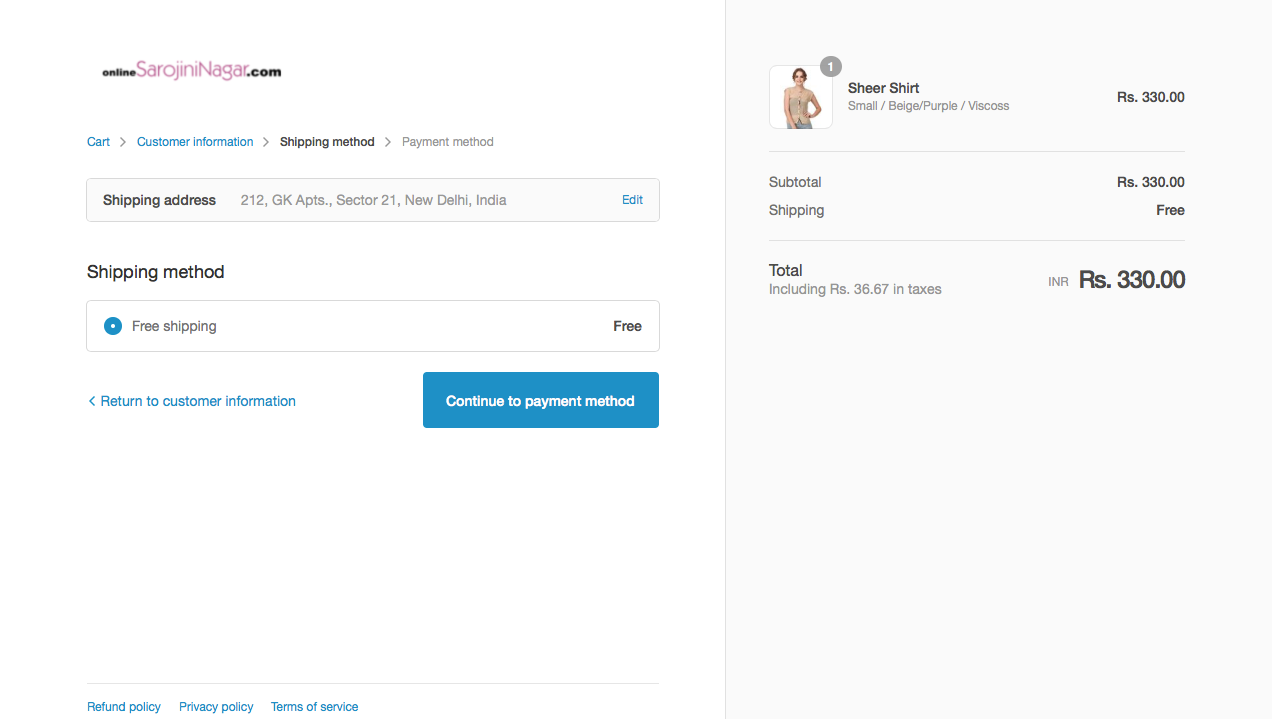The height and width of the screenshot is (719, 1272).
Task: Click the INR currency label beside total
Action: tap(1058, 282)
